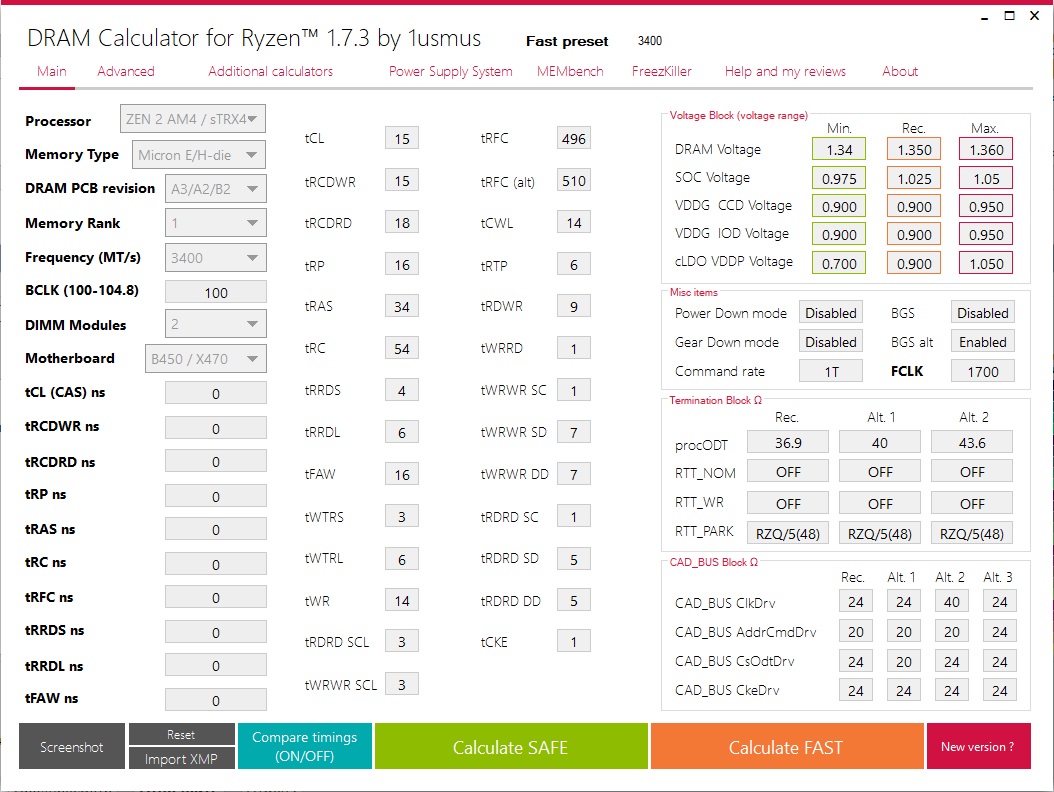Click cLDO VDDP Voltage Max. value 1.050
Image resolution: width=1054 pixels, height=792 pixels.
(986, 263)
